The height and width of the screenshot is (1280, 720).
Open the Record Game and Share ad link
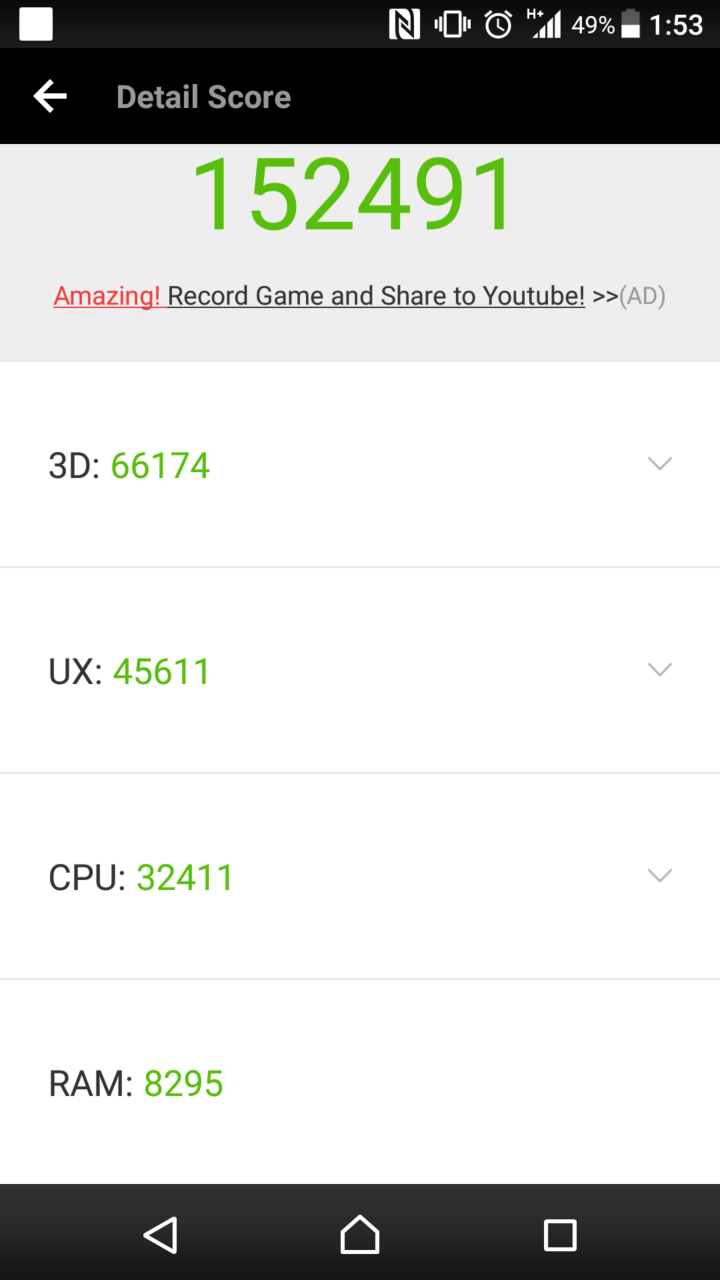pyautogui.click(x=376, y=296)
